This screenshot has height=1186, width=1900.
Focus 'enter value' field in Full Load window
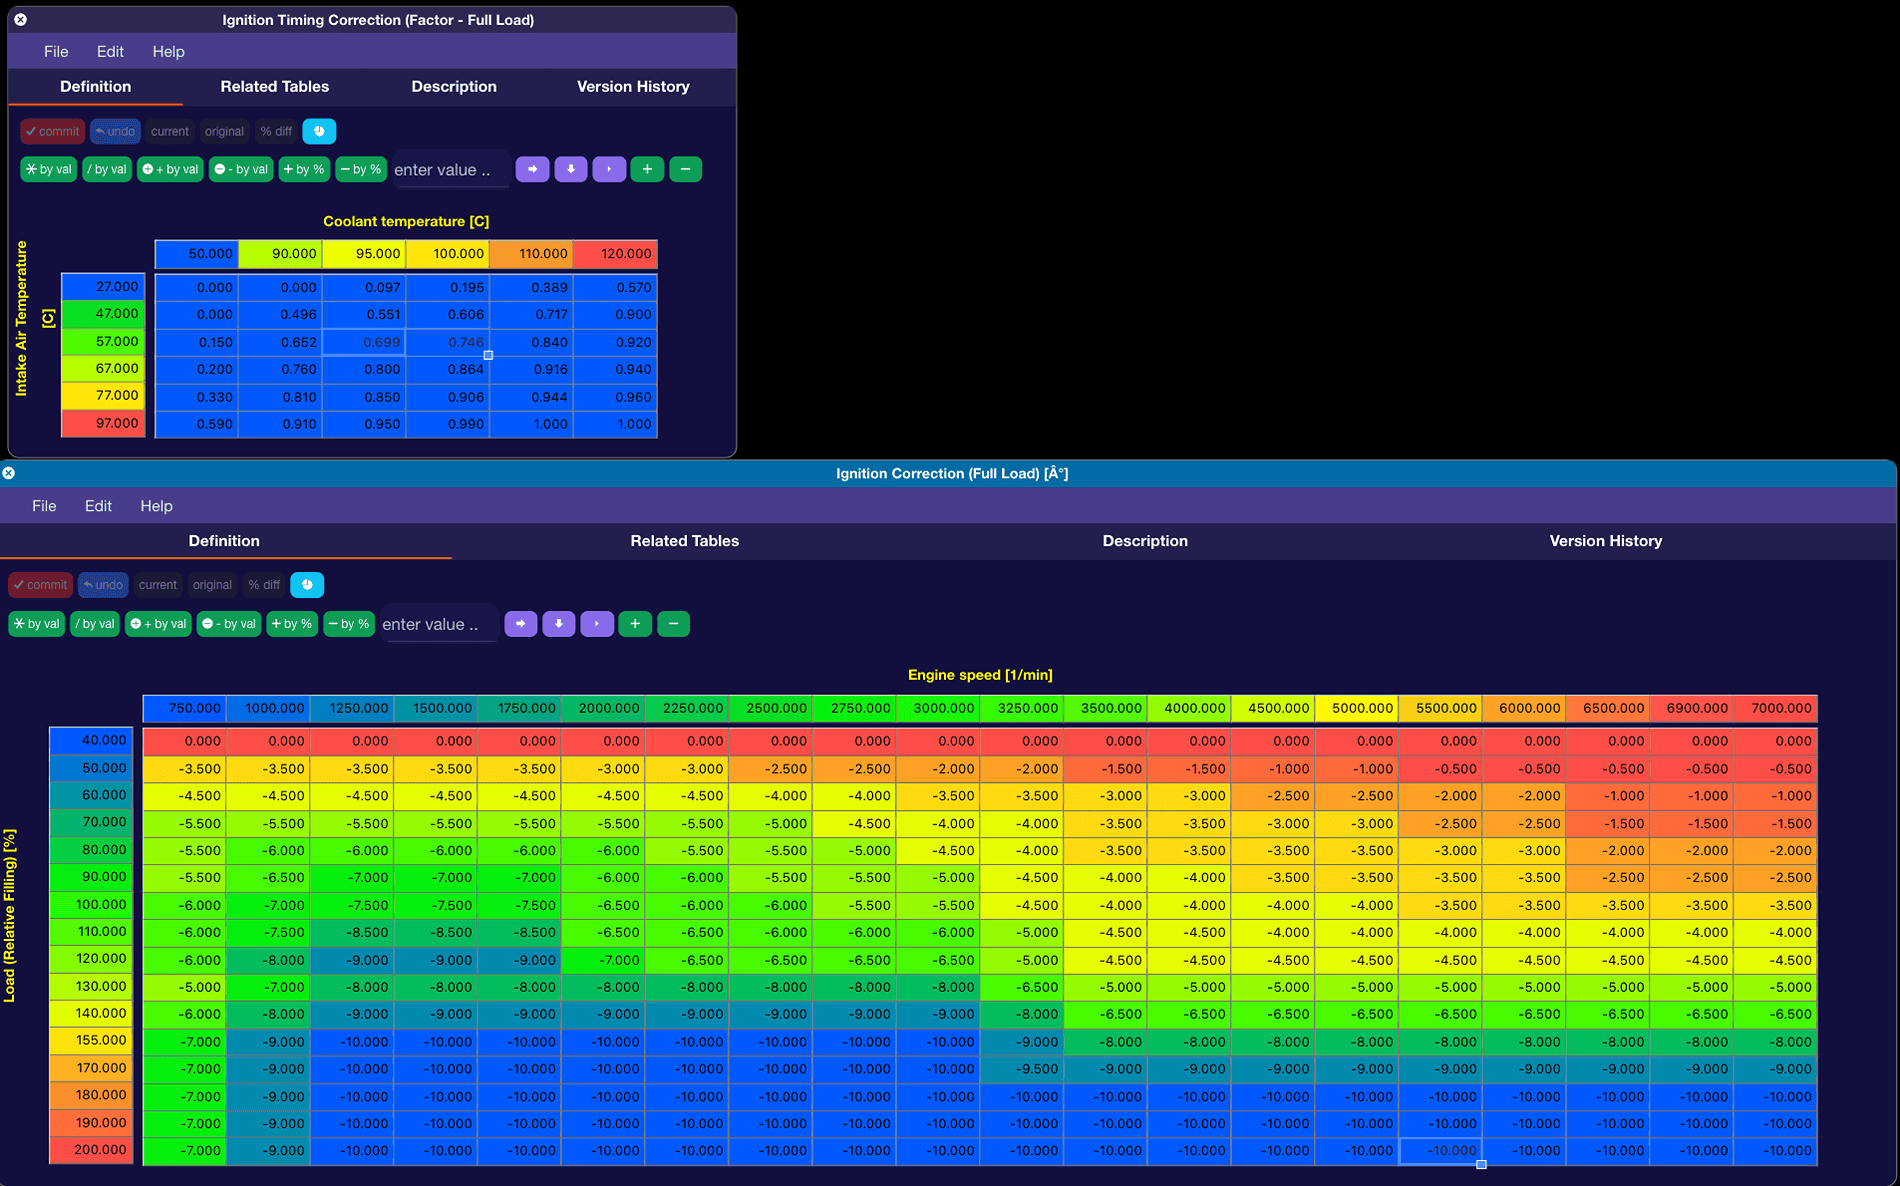(439, 624)
